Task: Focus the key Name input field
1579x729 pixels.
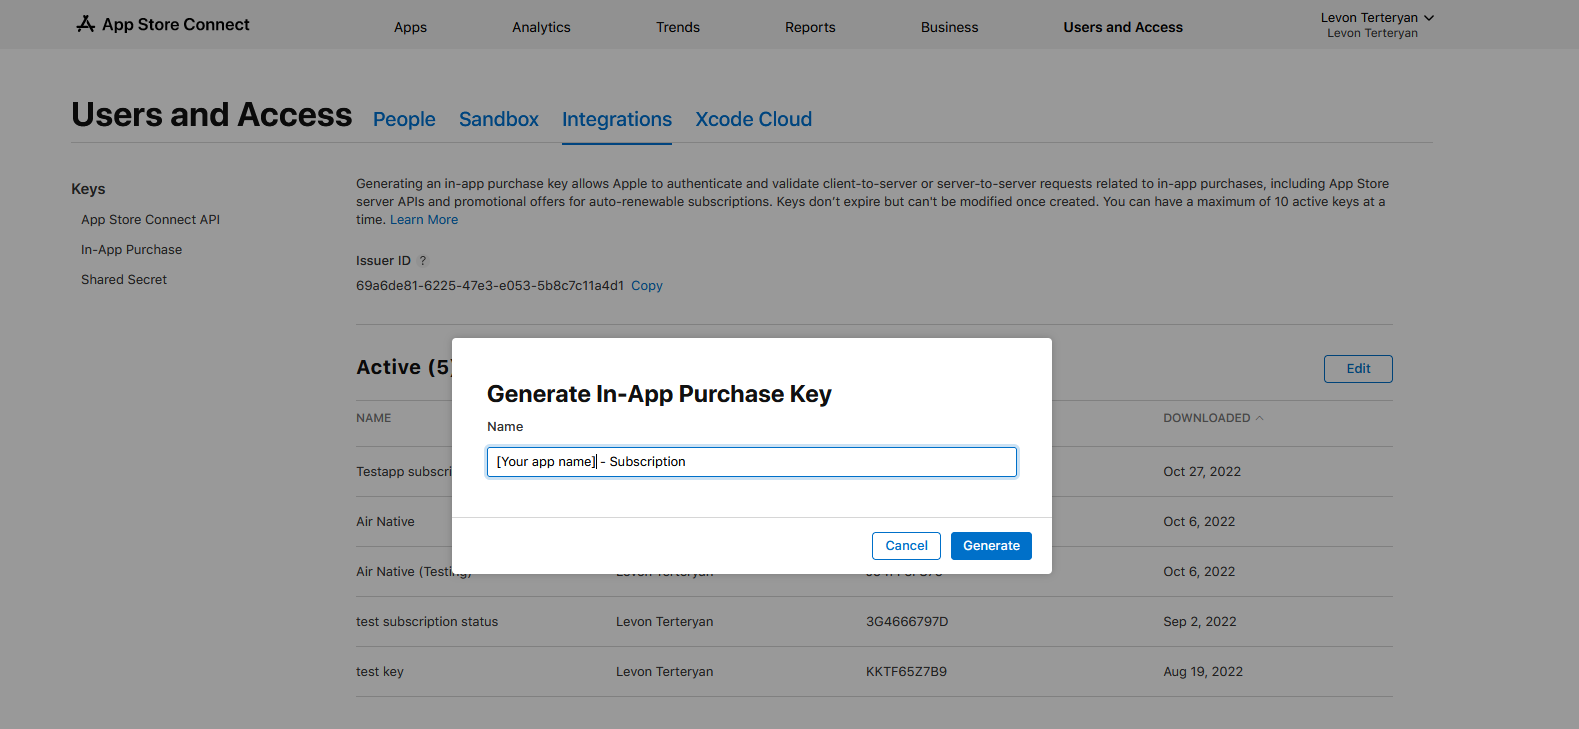Action: 752,462
